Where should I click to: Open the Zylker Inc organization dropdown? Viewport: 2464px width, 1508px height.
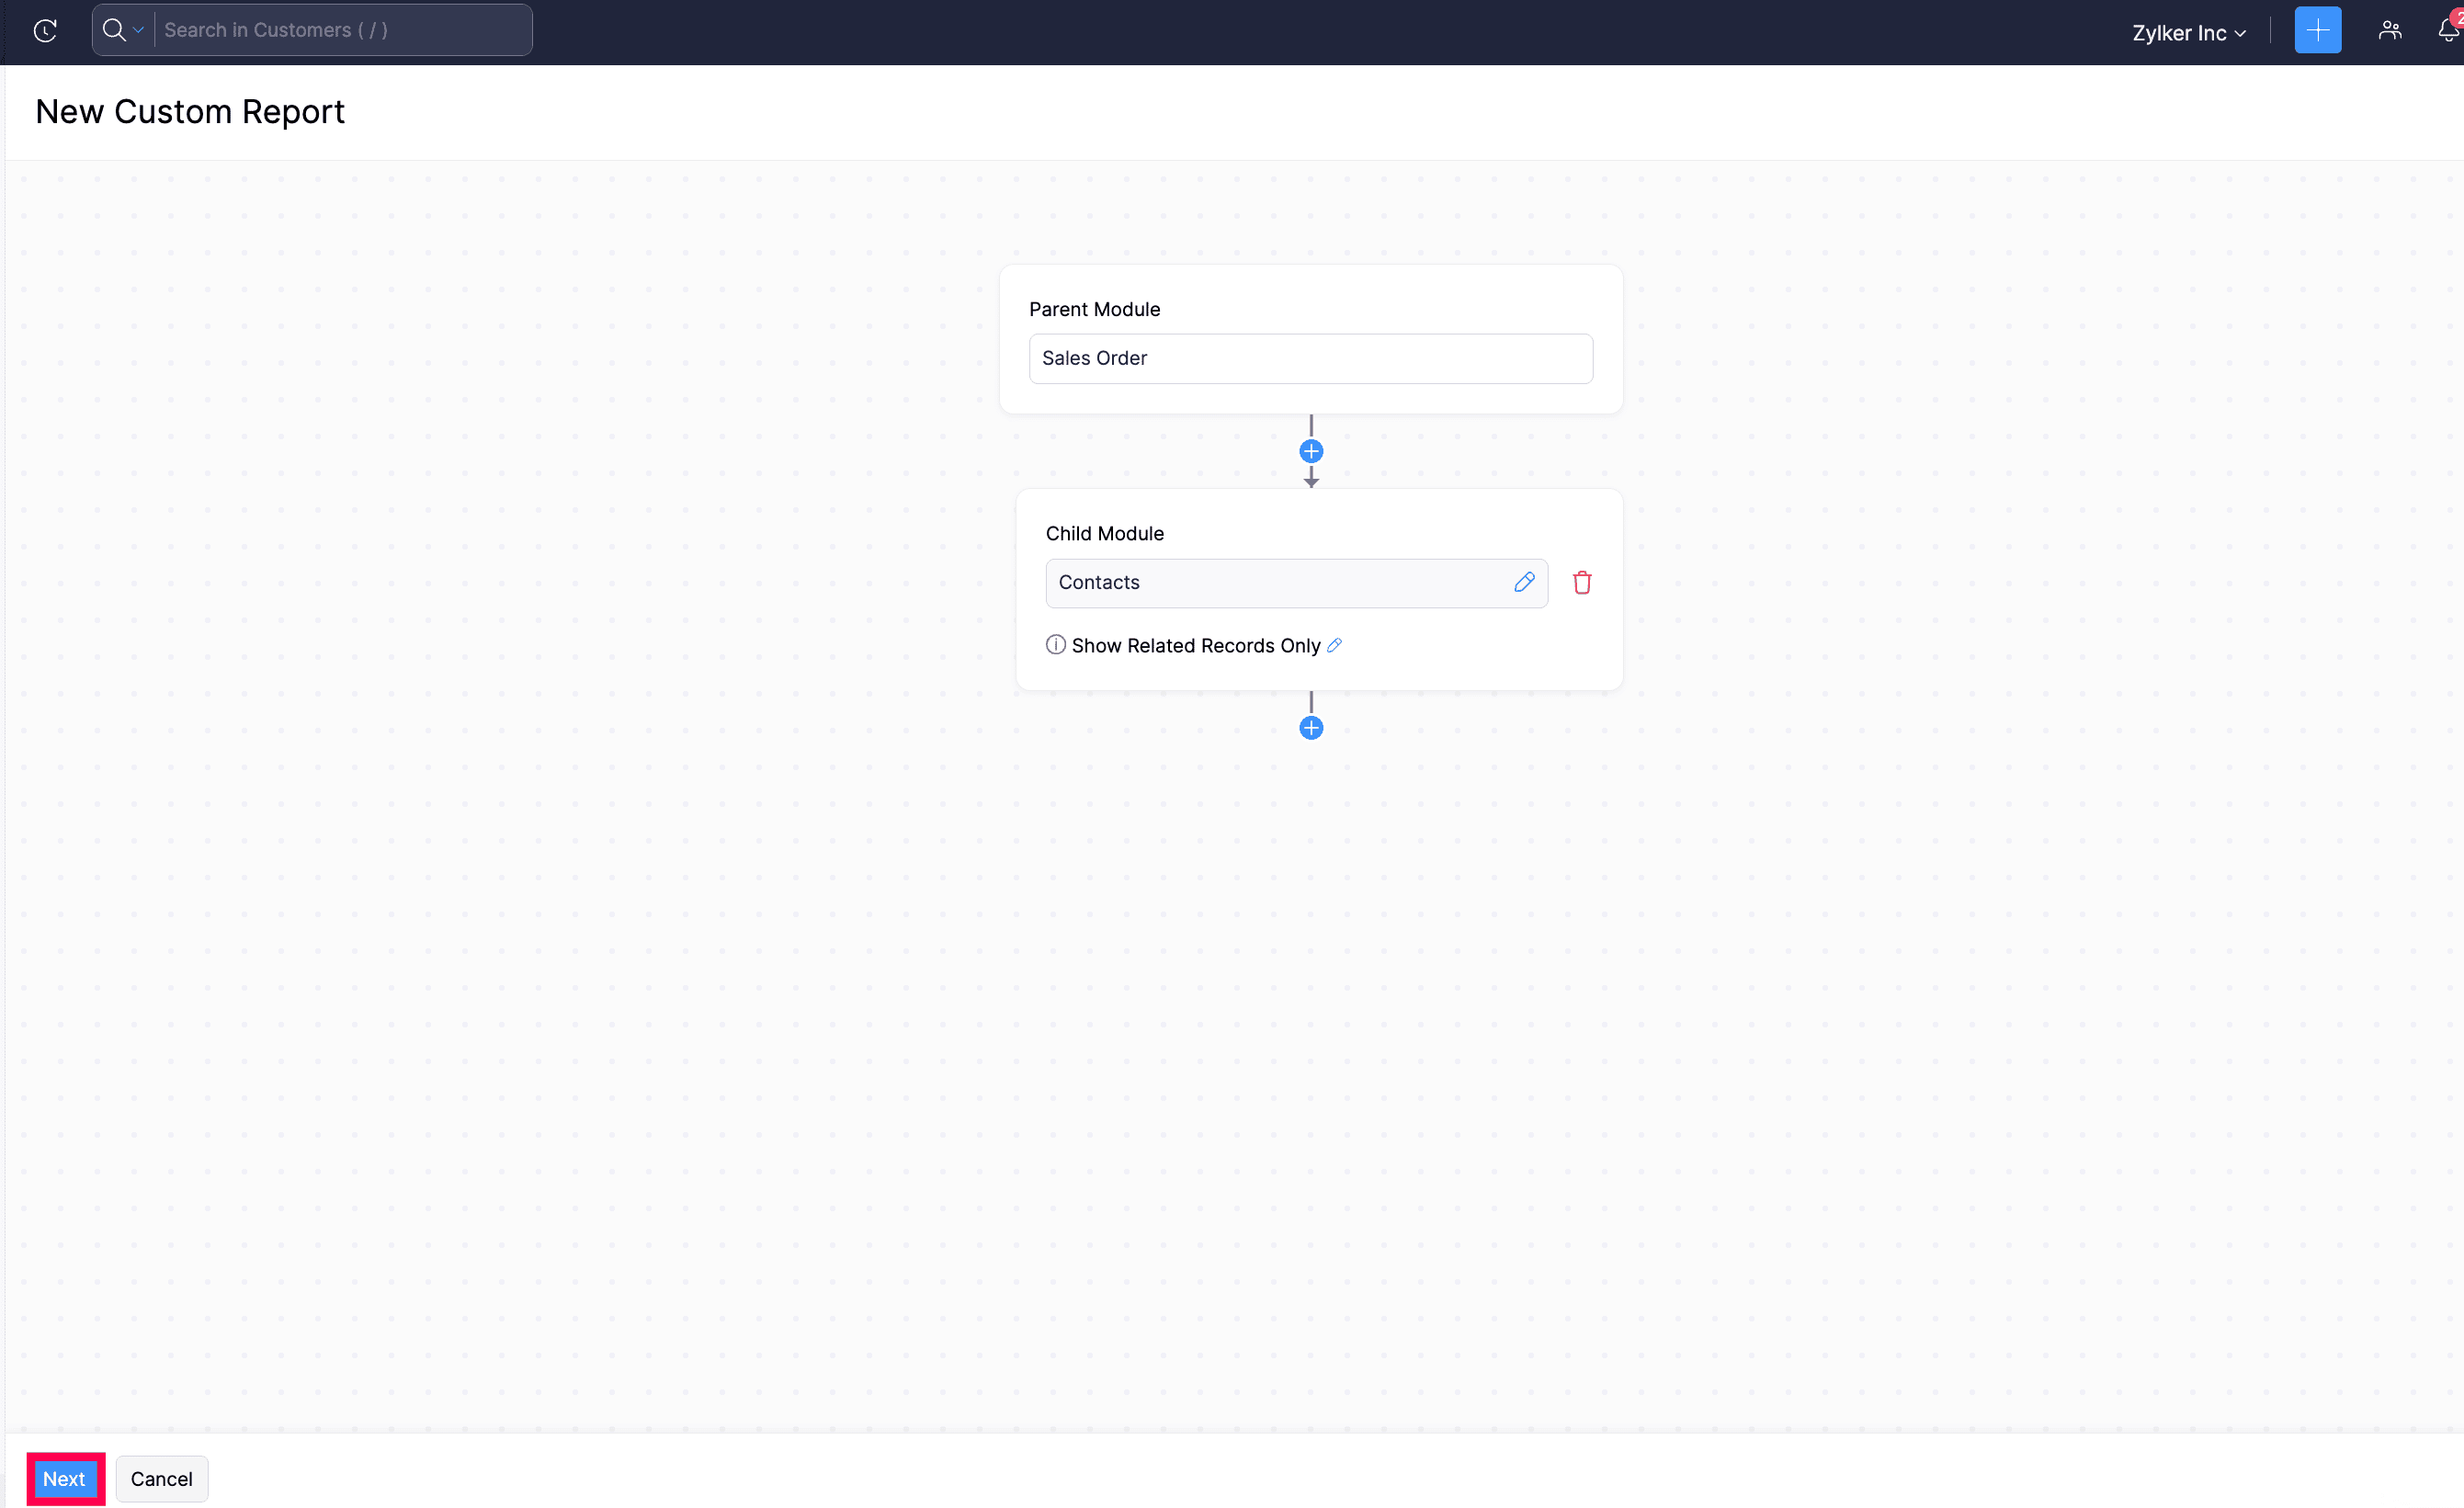(2189, 31)
